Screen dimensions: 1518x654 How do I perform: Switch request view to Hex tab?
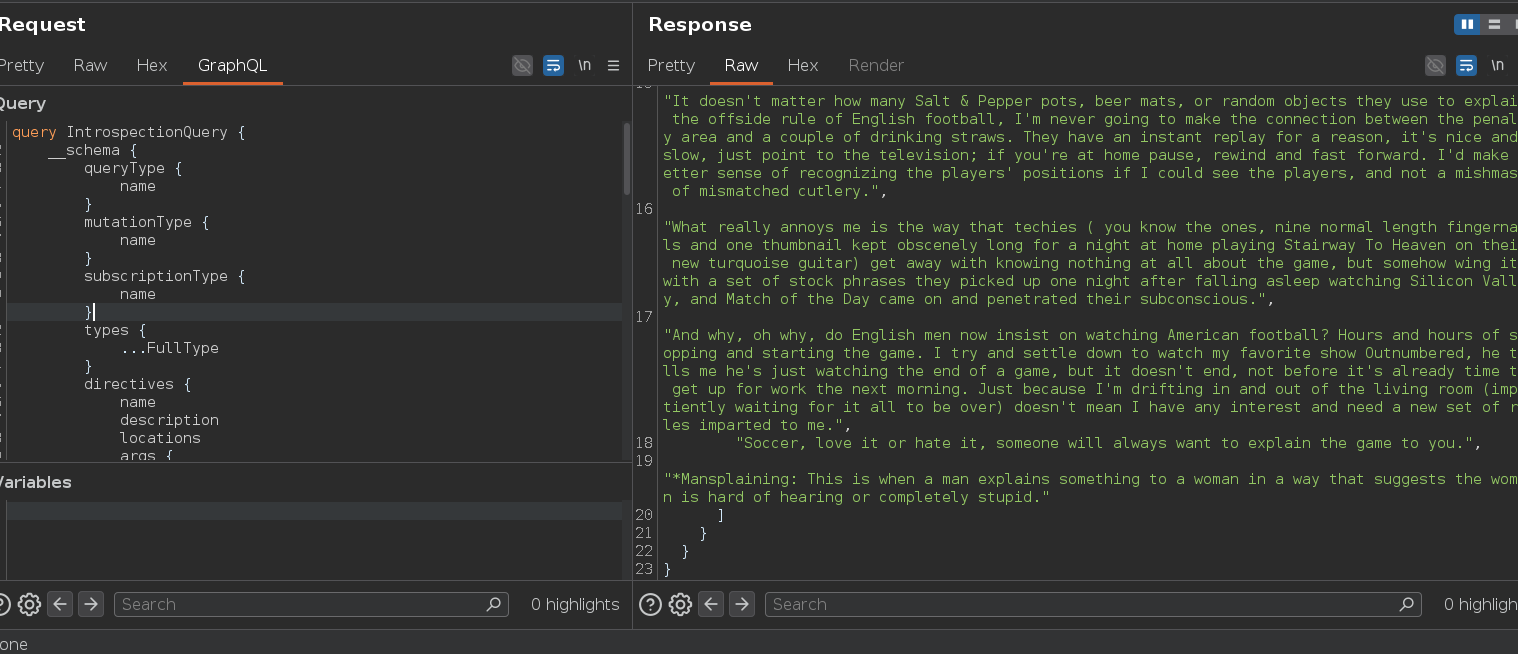click(152, 65)
